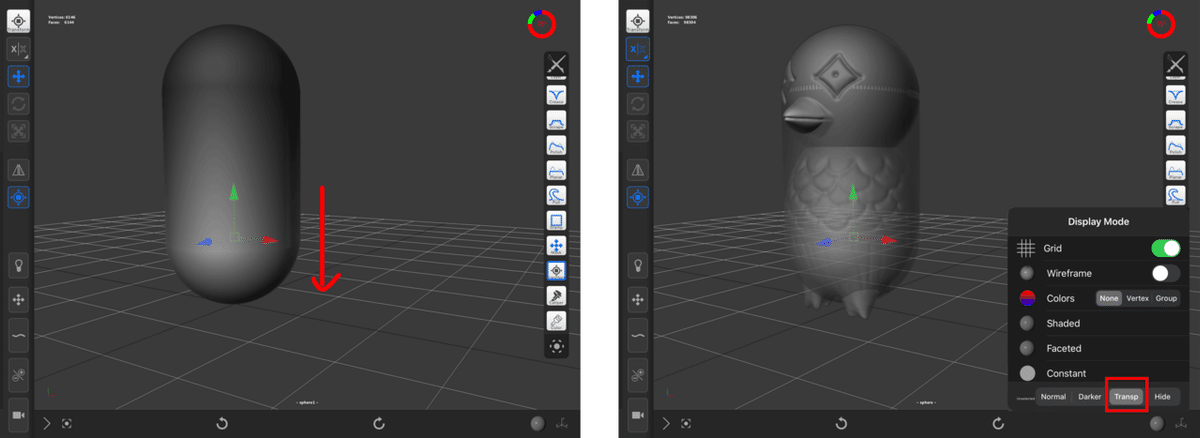This screenshot has width=1200, height=438.
Task: Tap lightbulb icon in right screenshot
Action: pyautogui.click(x=637, y=265)
